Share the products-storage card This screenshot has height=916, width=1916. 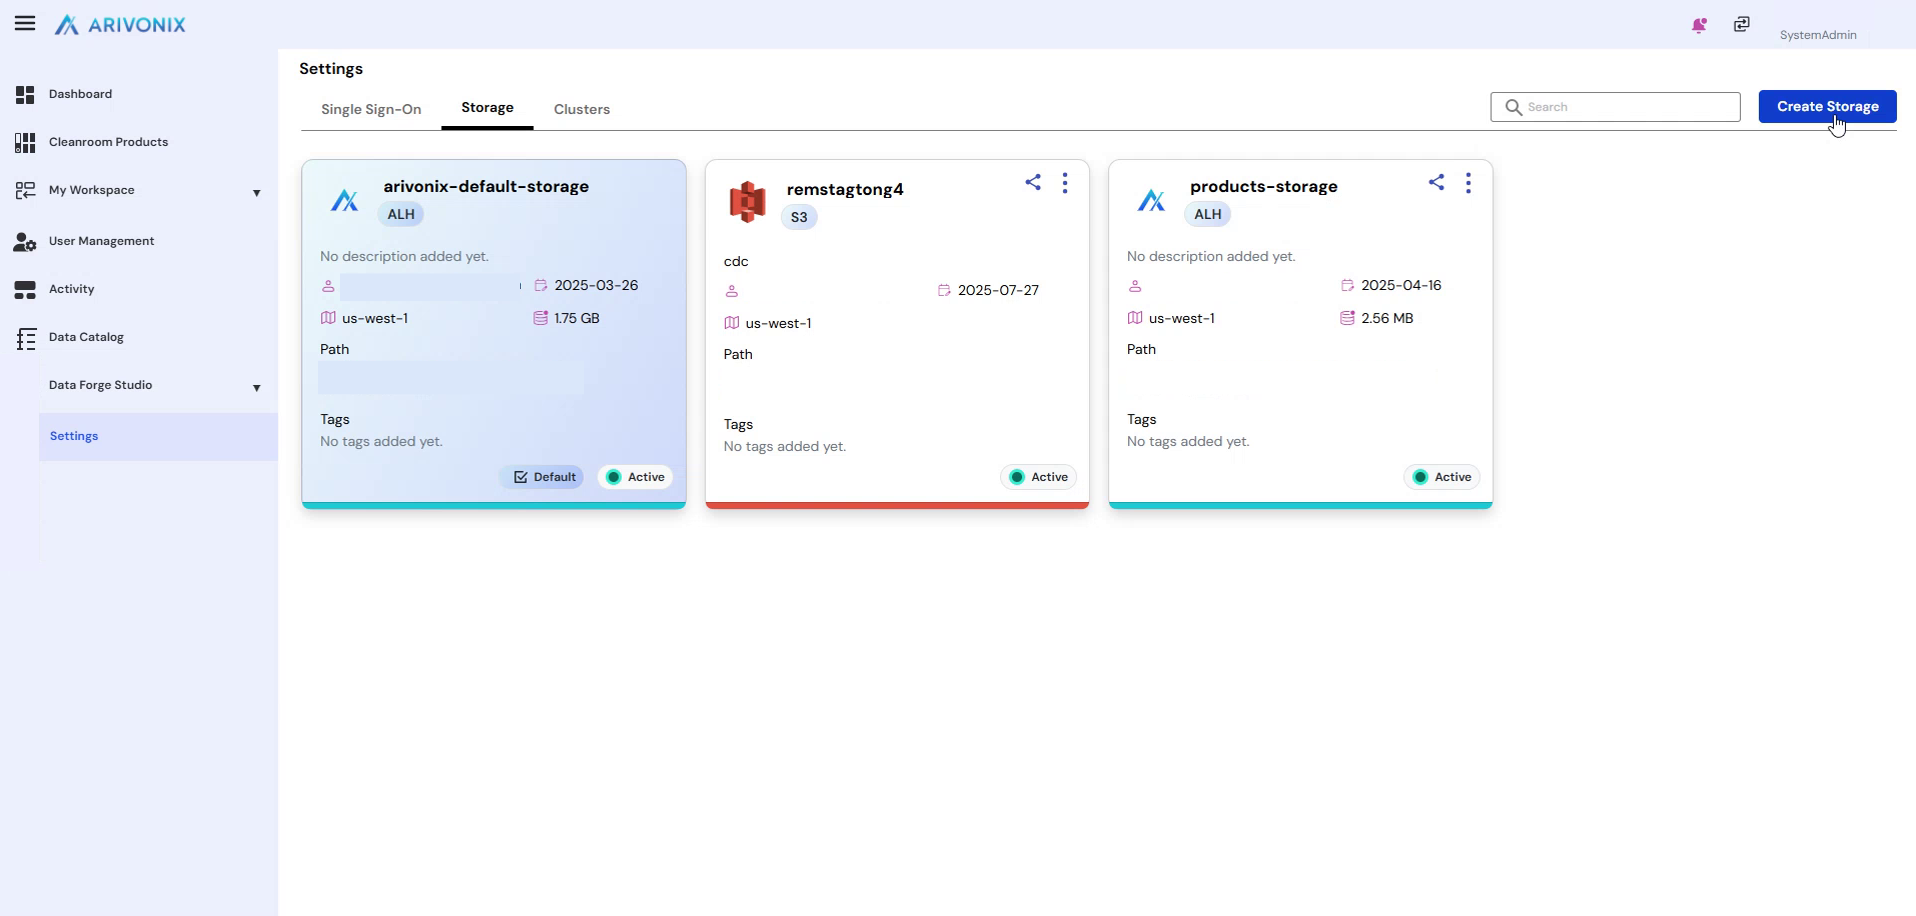(x=1436, y=182)
